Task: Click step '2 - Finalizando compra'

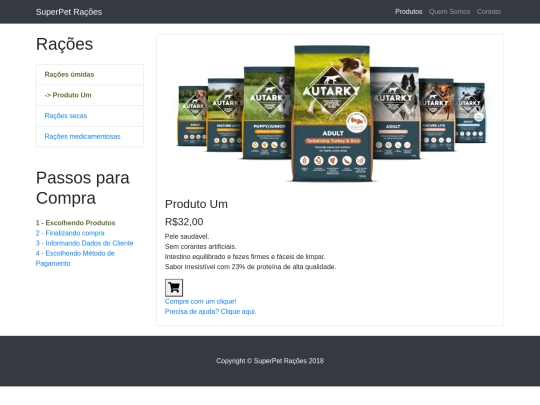Action: 70,233
